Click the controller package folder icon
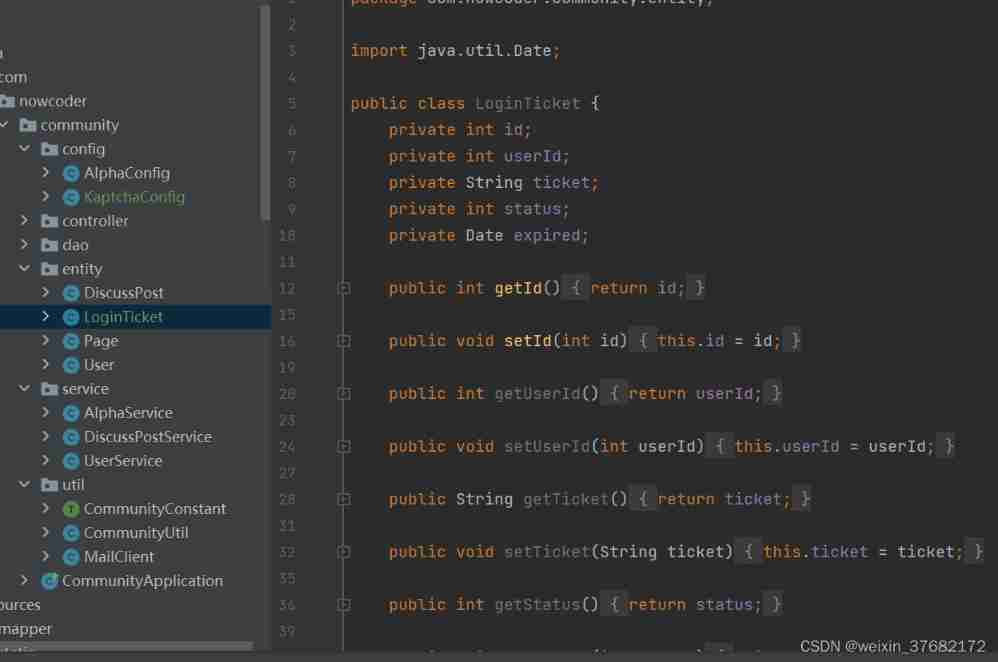Image resolution: width=998 pixels, height=662 pixels. pos(49,221)
